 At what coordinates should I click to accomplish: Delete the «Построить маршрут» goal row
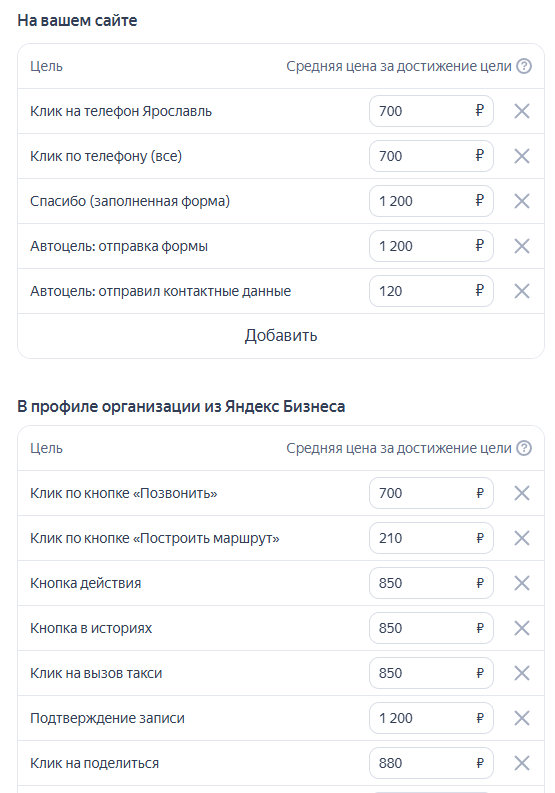522,538
